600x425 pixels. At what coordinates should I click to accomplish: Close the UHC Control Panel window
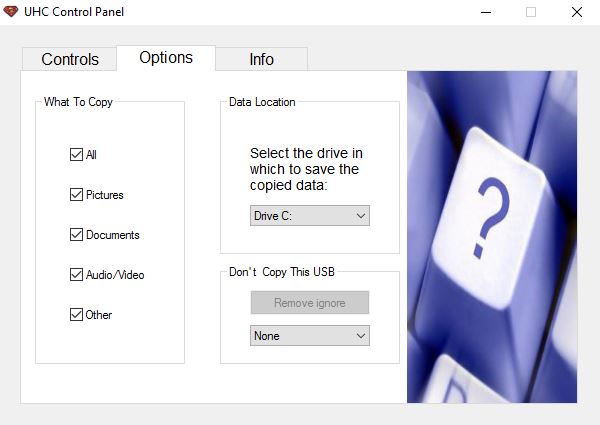point(577,12)
